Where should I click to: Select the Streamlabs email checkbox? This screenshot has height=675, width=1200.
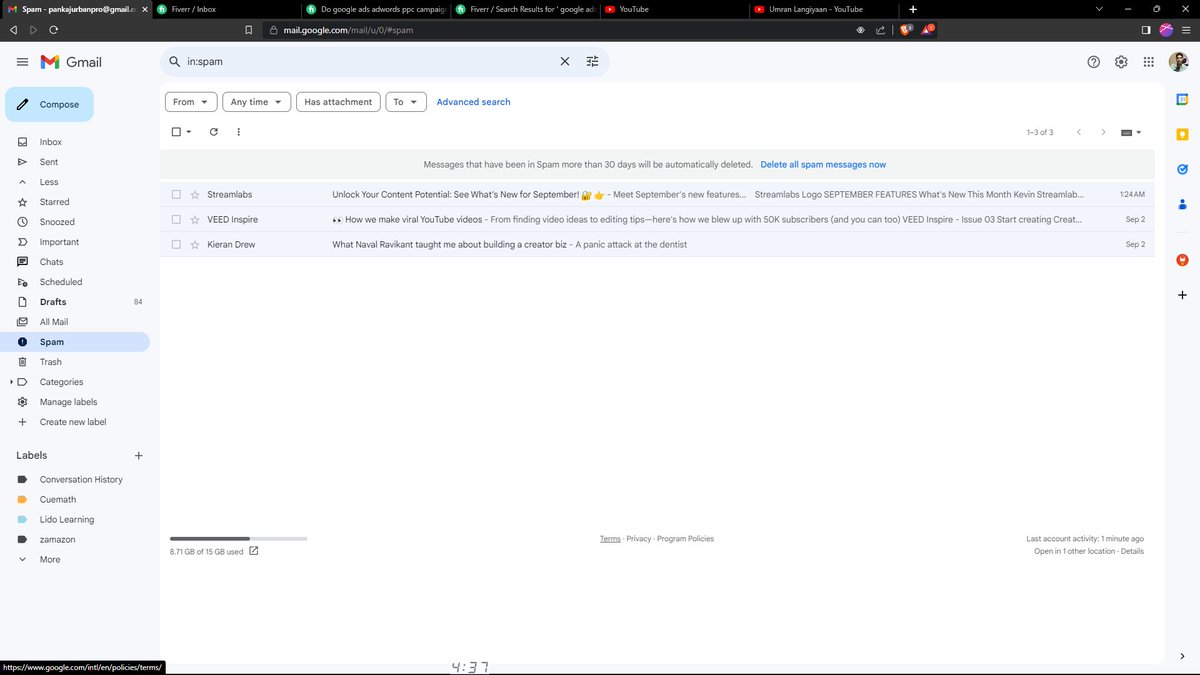[x=176, y=194]
